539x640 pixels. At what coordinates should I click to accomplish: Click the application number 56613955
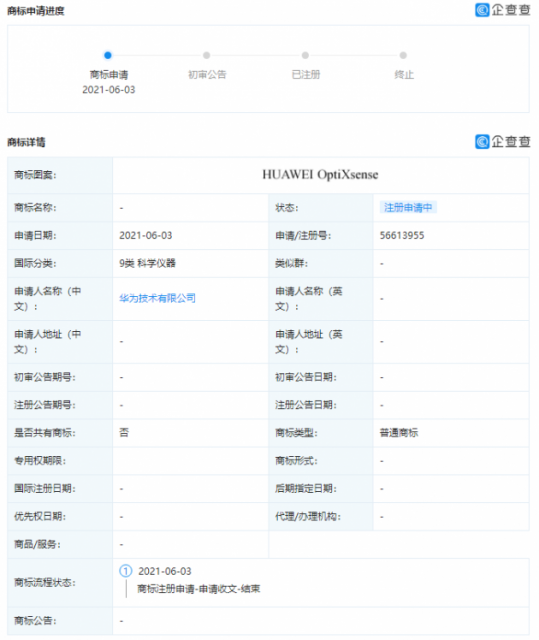[x=402, y=236]
